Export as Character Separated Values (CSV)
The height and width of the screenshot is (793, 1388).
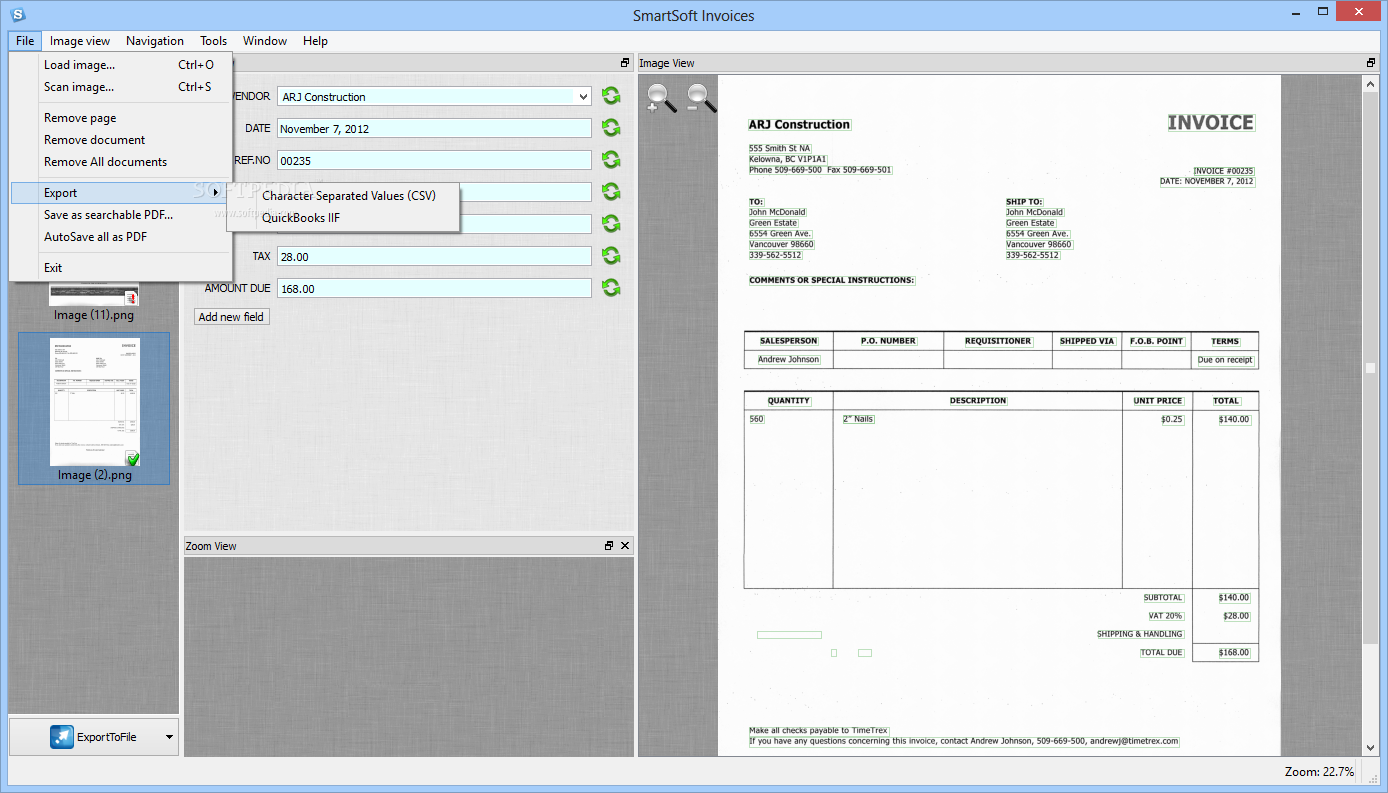(343, 196)
